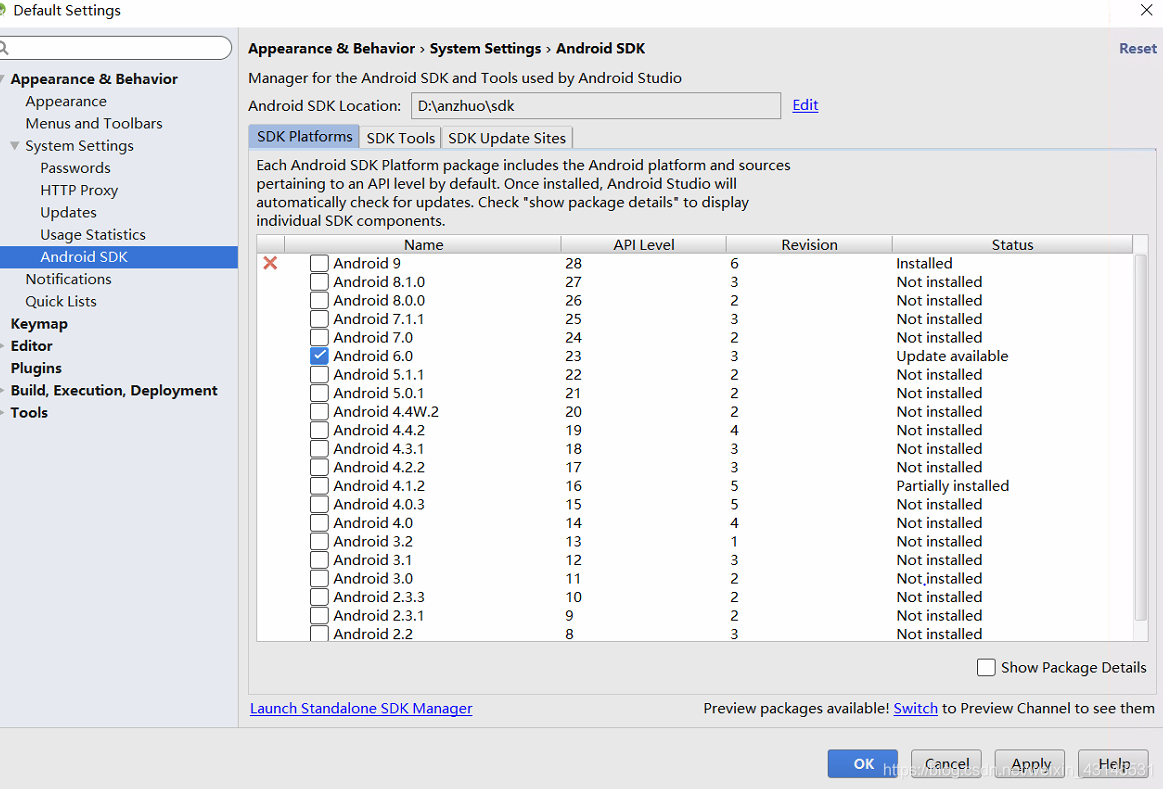Open Keymap settings

pyautogui.click(x=39, y=324)
